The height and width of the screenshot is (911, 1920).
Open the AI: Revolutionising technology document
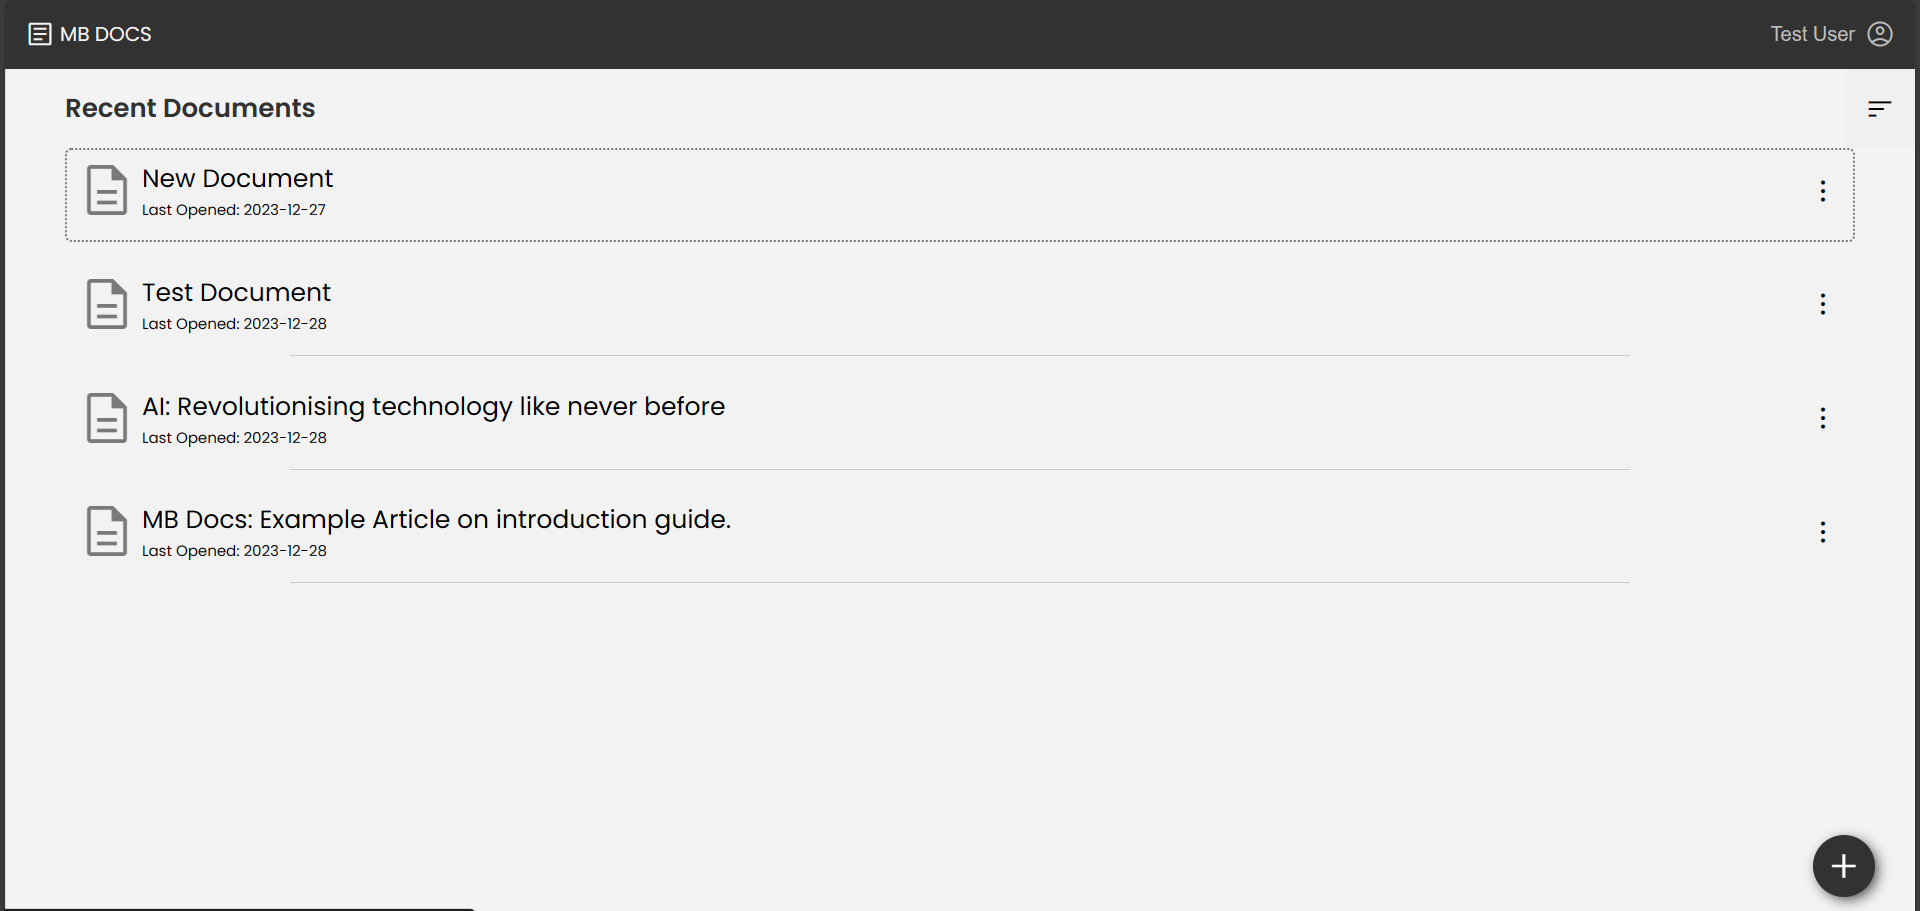coord(433,406)
